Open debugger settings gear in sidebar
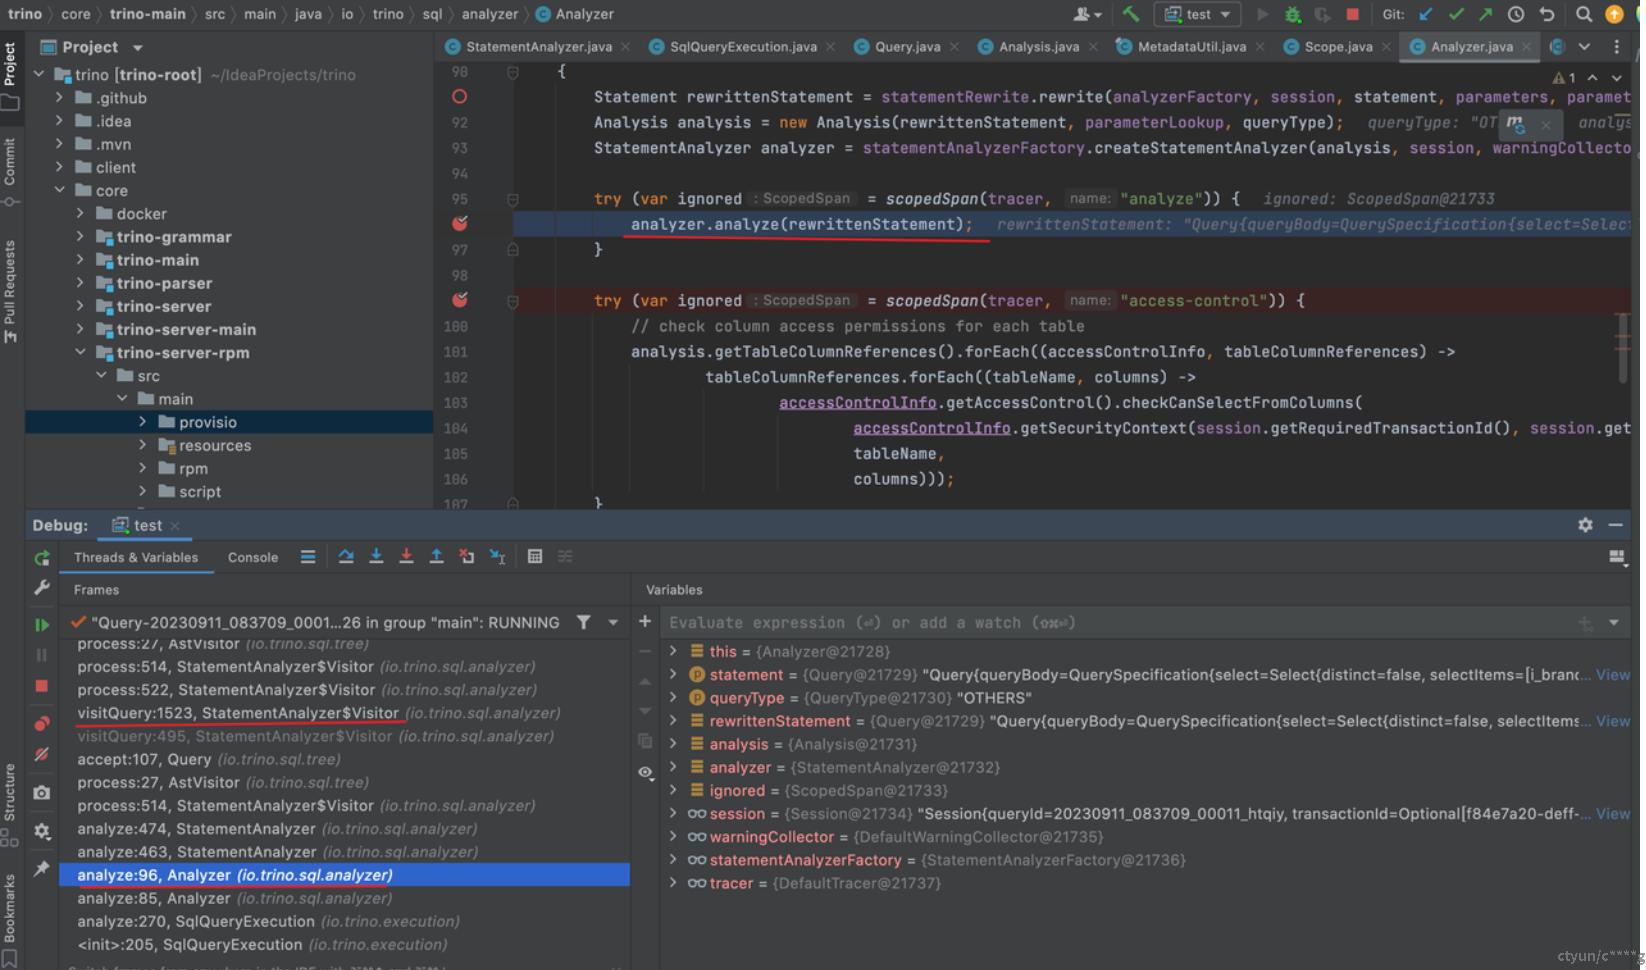Image resolution: width=1646 pixels, height=970 pixels. click(41, 831)
